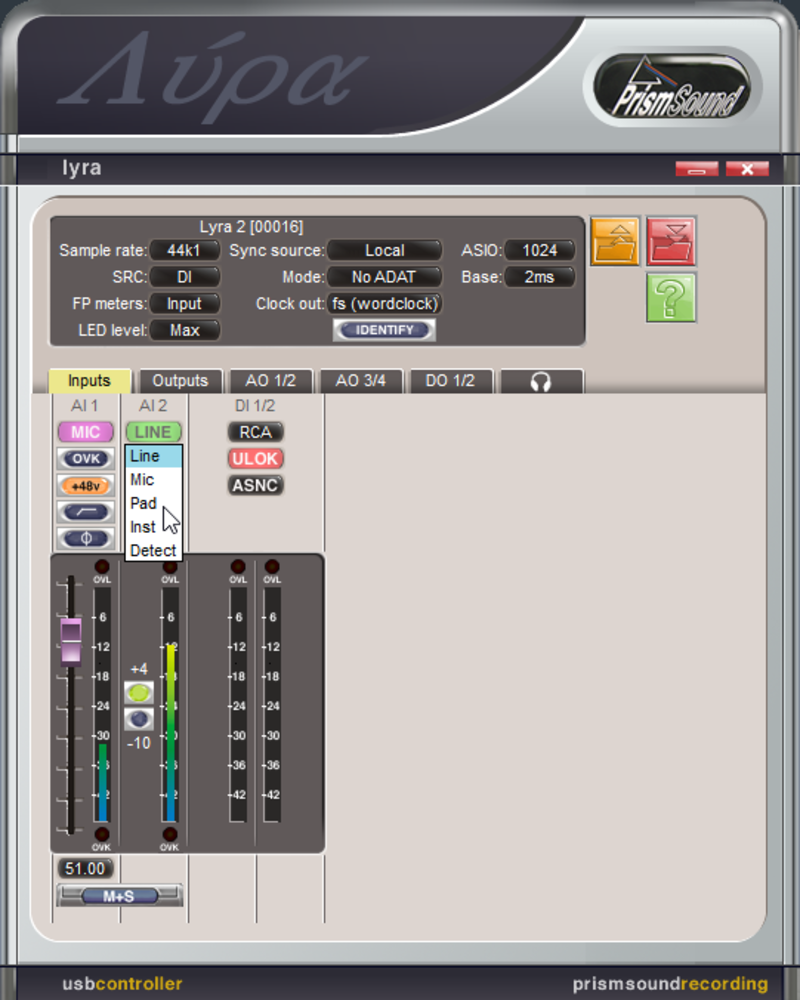
Task: Choose Detect in the AI 2 menu
Action: tap(154, 550)
